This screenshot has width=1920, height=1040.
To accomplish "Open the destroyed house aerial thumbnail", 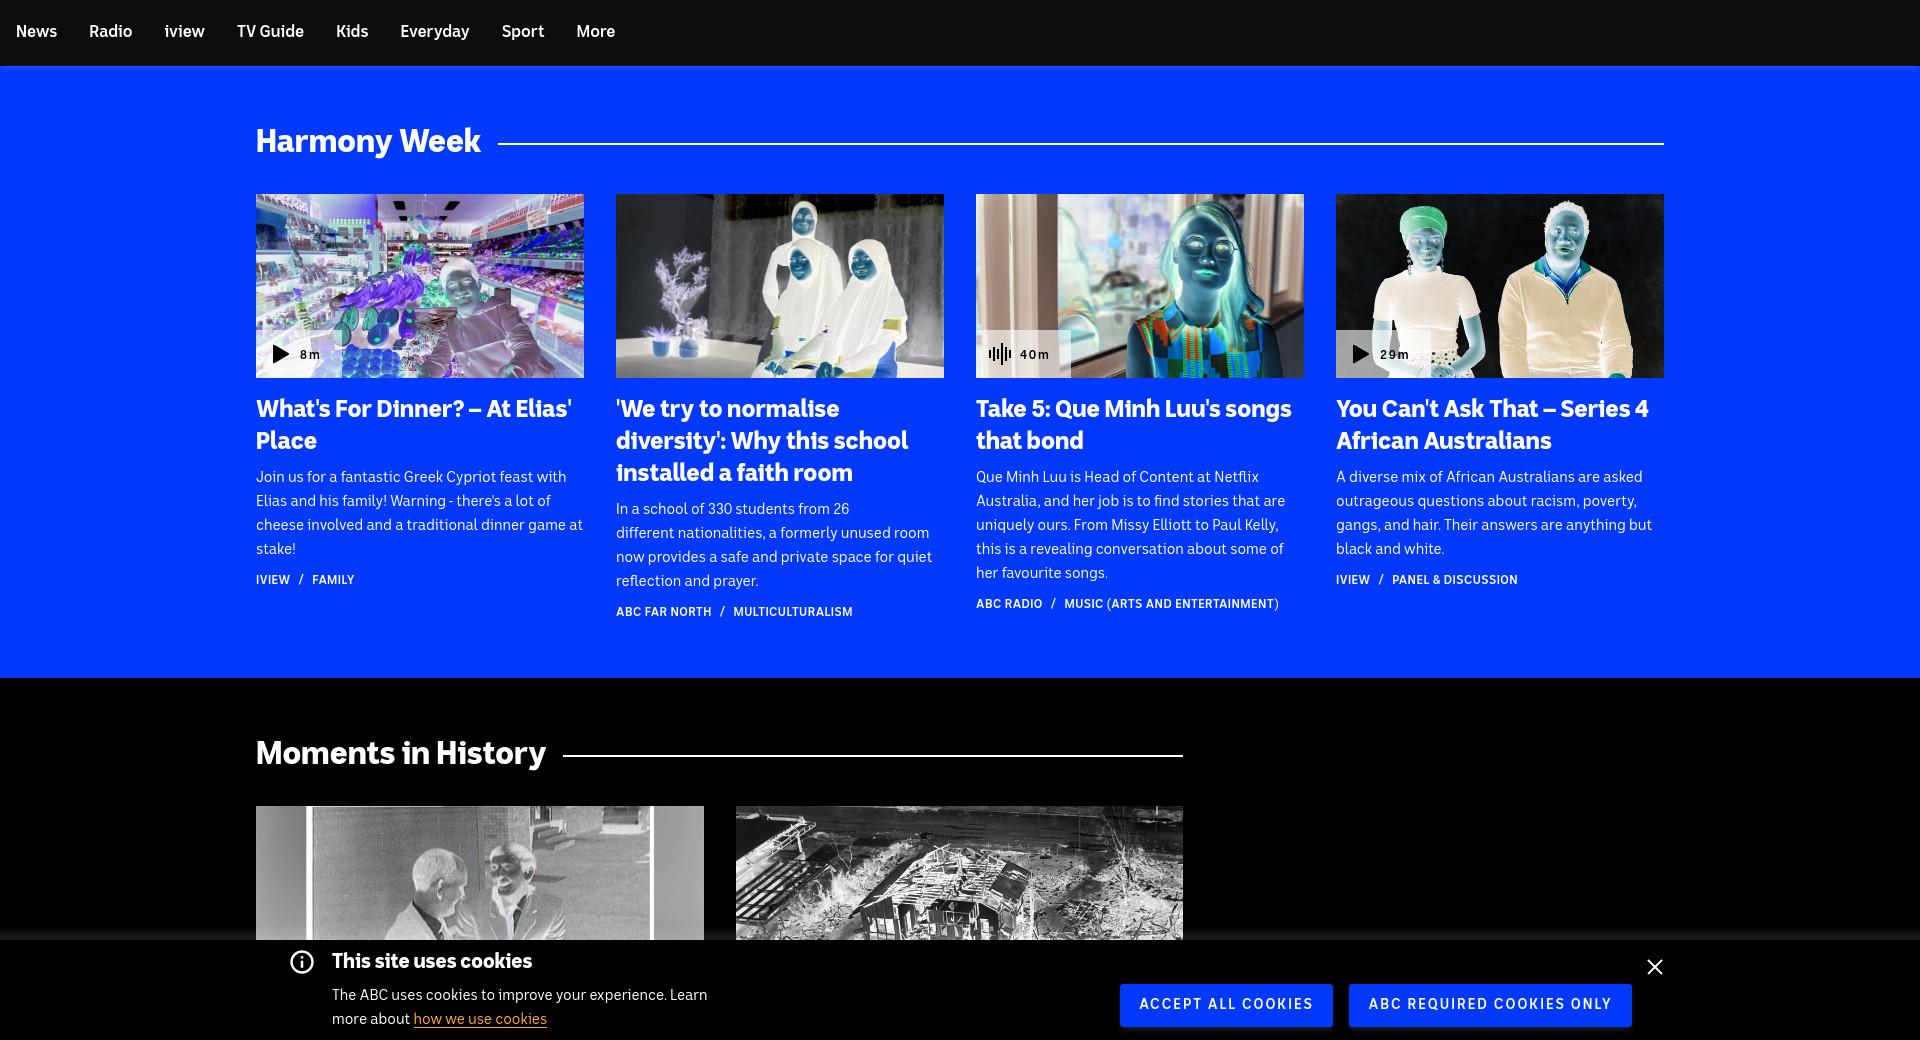I will [x=959, y=873].
